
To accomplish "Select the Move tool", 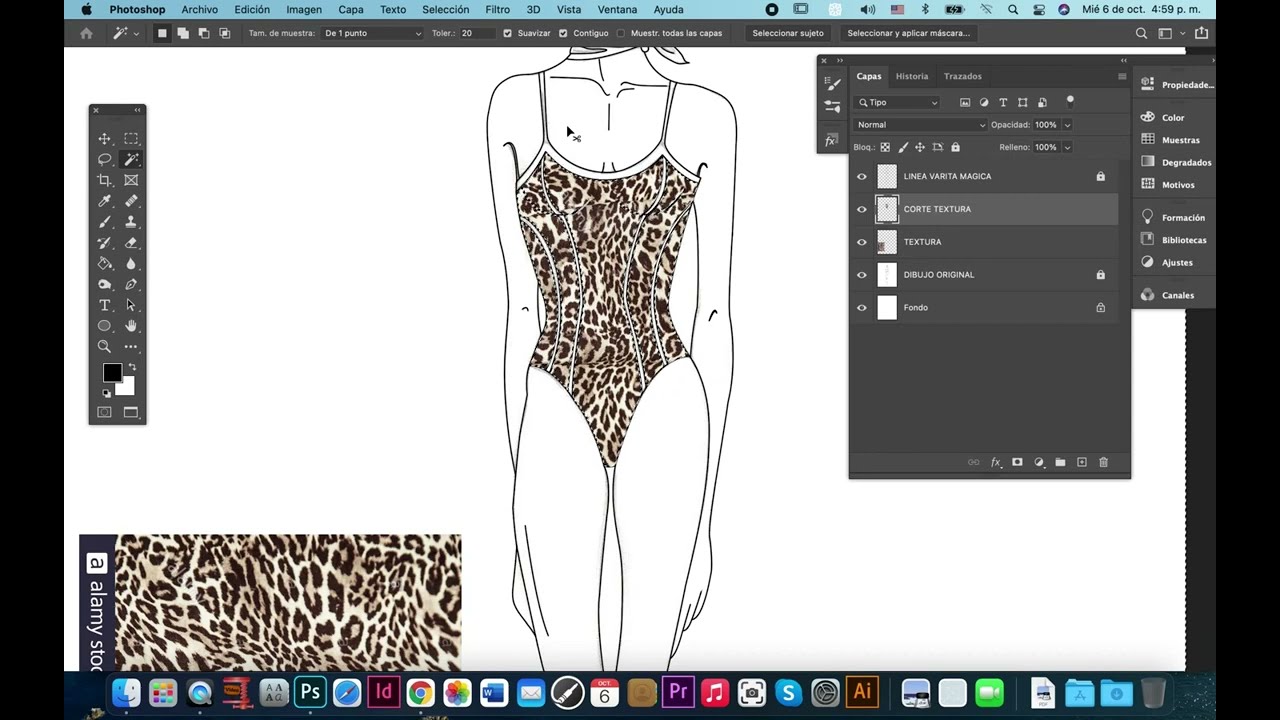I will tap(104, 139).
